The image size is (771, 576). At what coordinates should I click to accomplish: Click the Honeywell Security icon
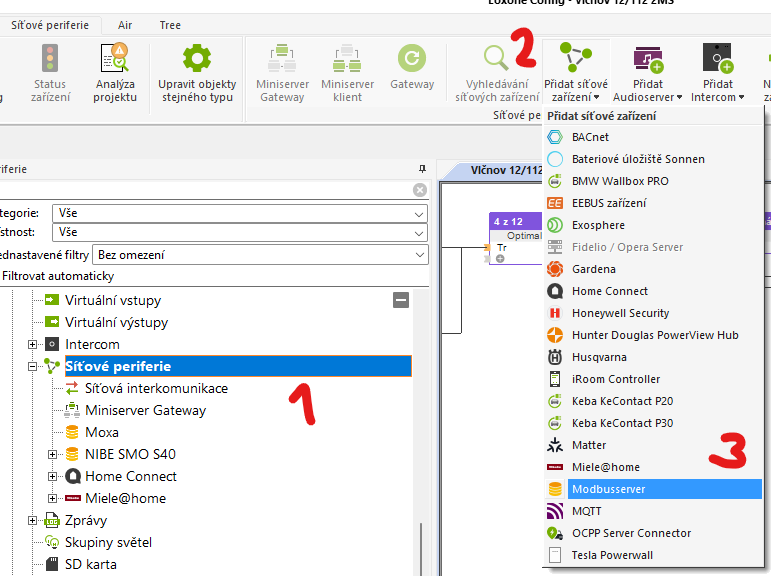pos(555,313)
